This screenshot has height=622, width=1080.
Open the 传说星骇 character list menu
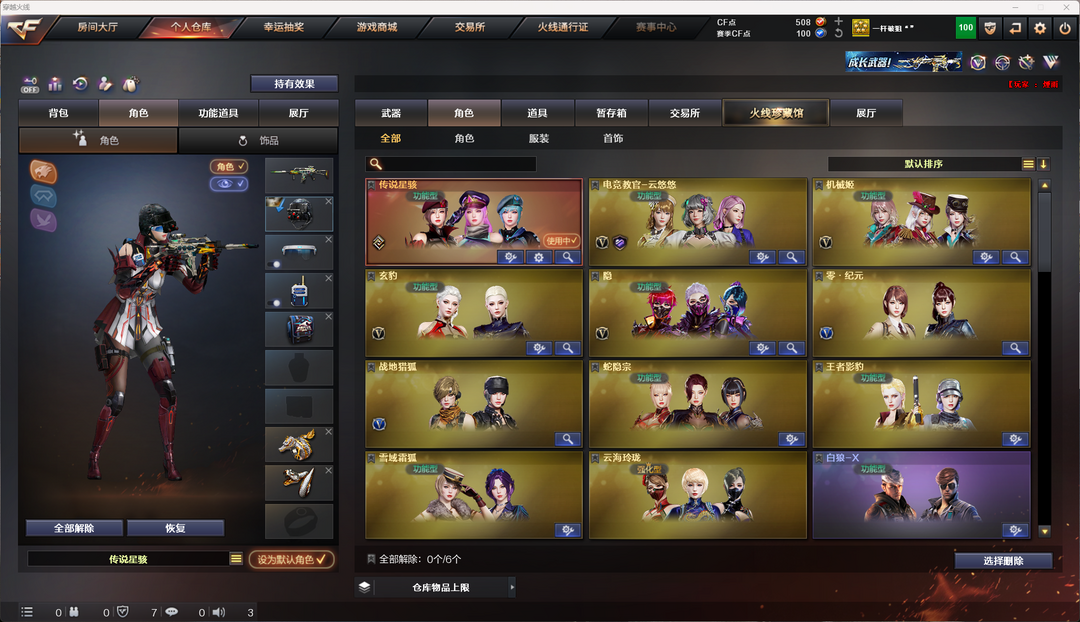(x=236, y=559)
